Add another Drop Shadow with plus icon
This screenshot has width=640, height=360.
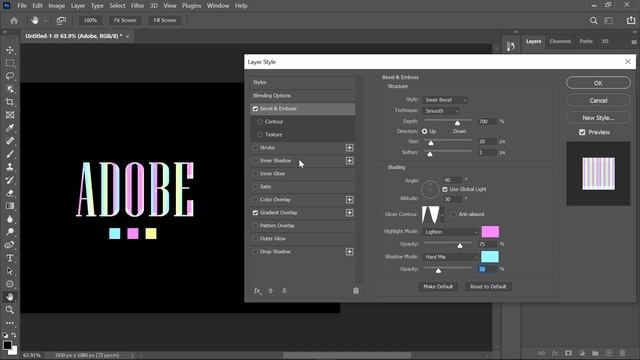(x=349, y=252)
